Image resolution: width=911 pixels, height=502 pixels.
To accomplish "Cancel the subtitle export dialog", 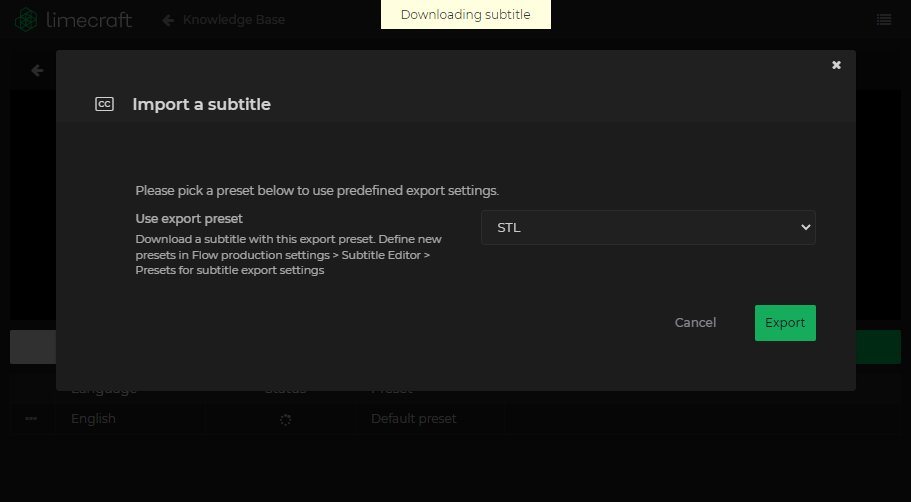I will [695, 323].
